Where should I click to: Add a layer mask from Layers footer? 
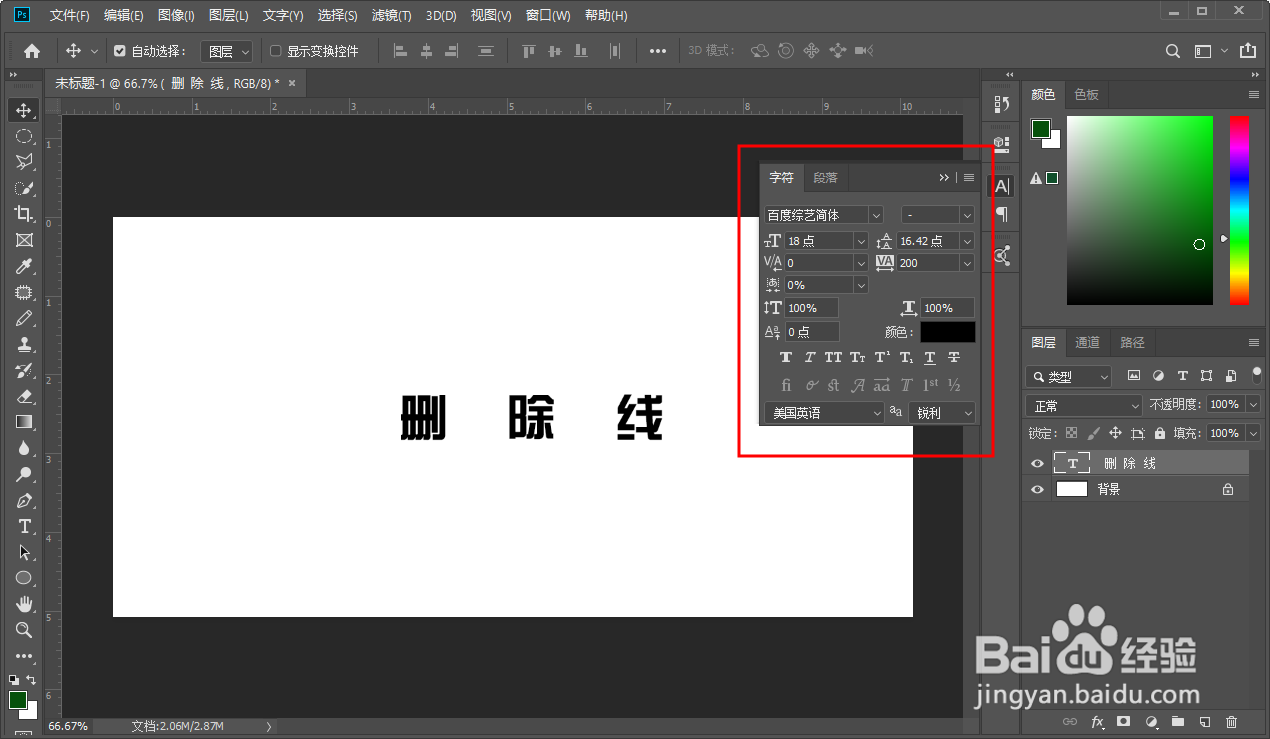point(1124,721)
